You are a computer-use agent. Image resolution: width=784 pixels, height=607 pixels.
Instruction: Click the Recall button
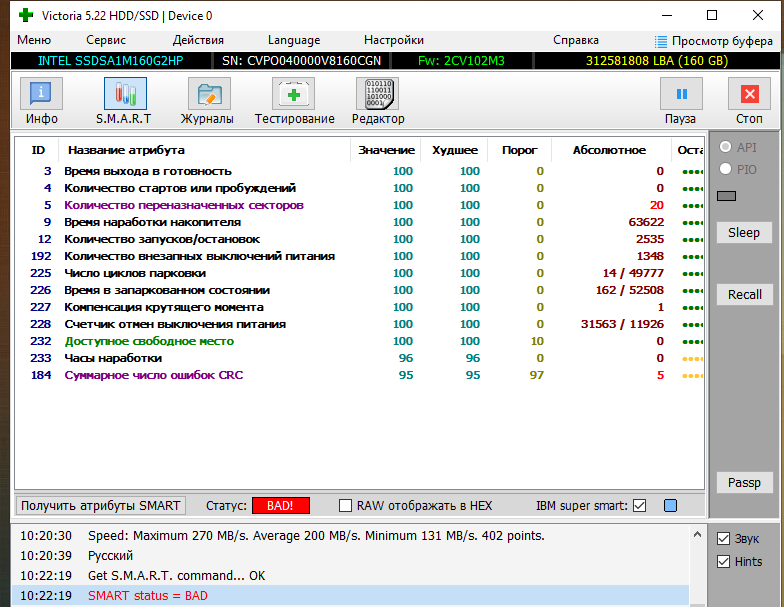[x=744, y=294]
